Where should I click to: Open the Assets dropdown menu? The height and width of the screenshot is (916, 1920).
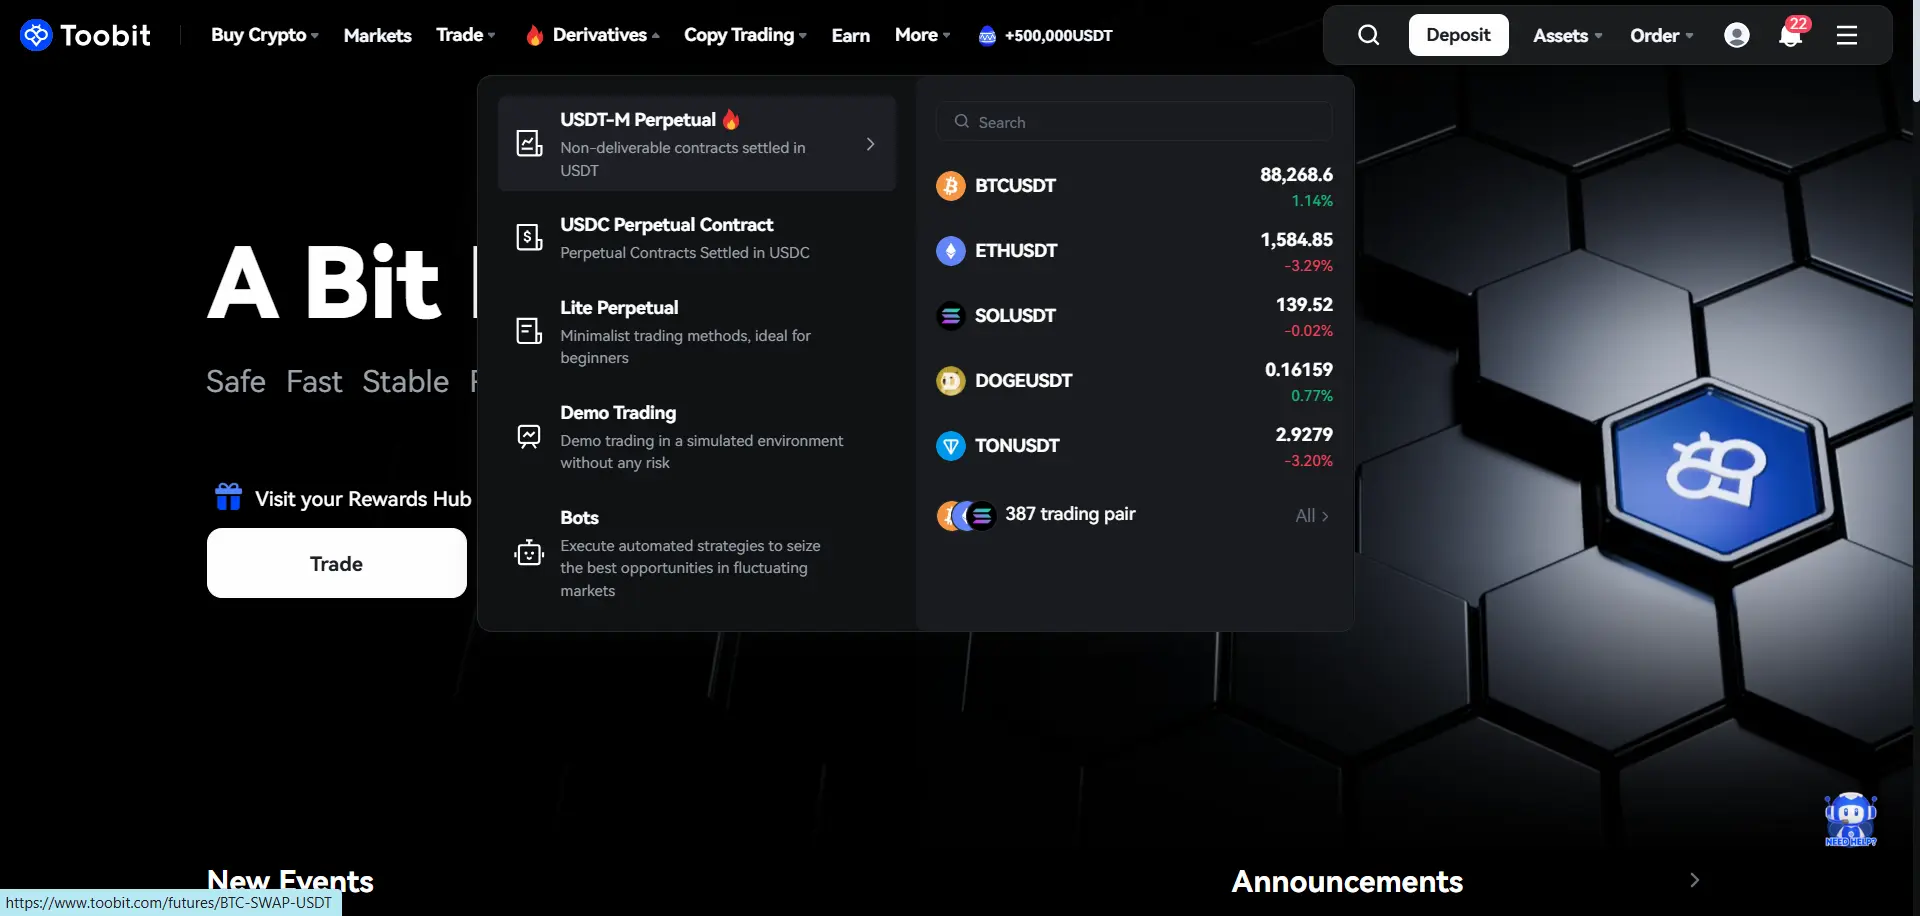click(x=1567, y=36)
